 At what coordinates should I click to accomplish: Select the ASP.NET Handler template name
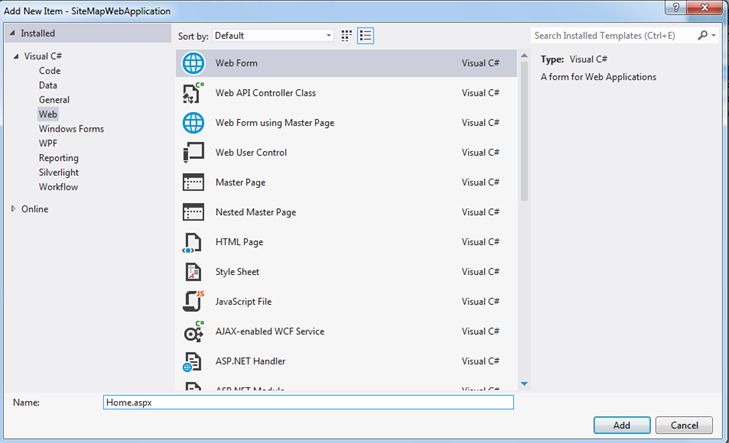[x=250, y=361]
